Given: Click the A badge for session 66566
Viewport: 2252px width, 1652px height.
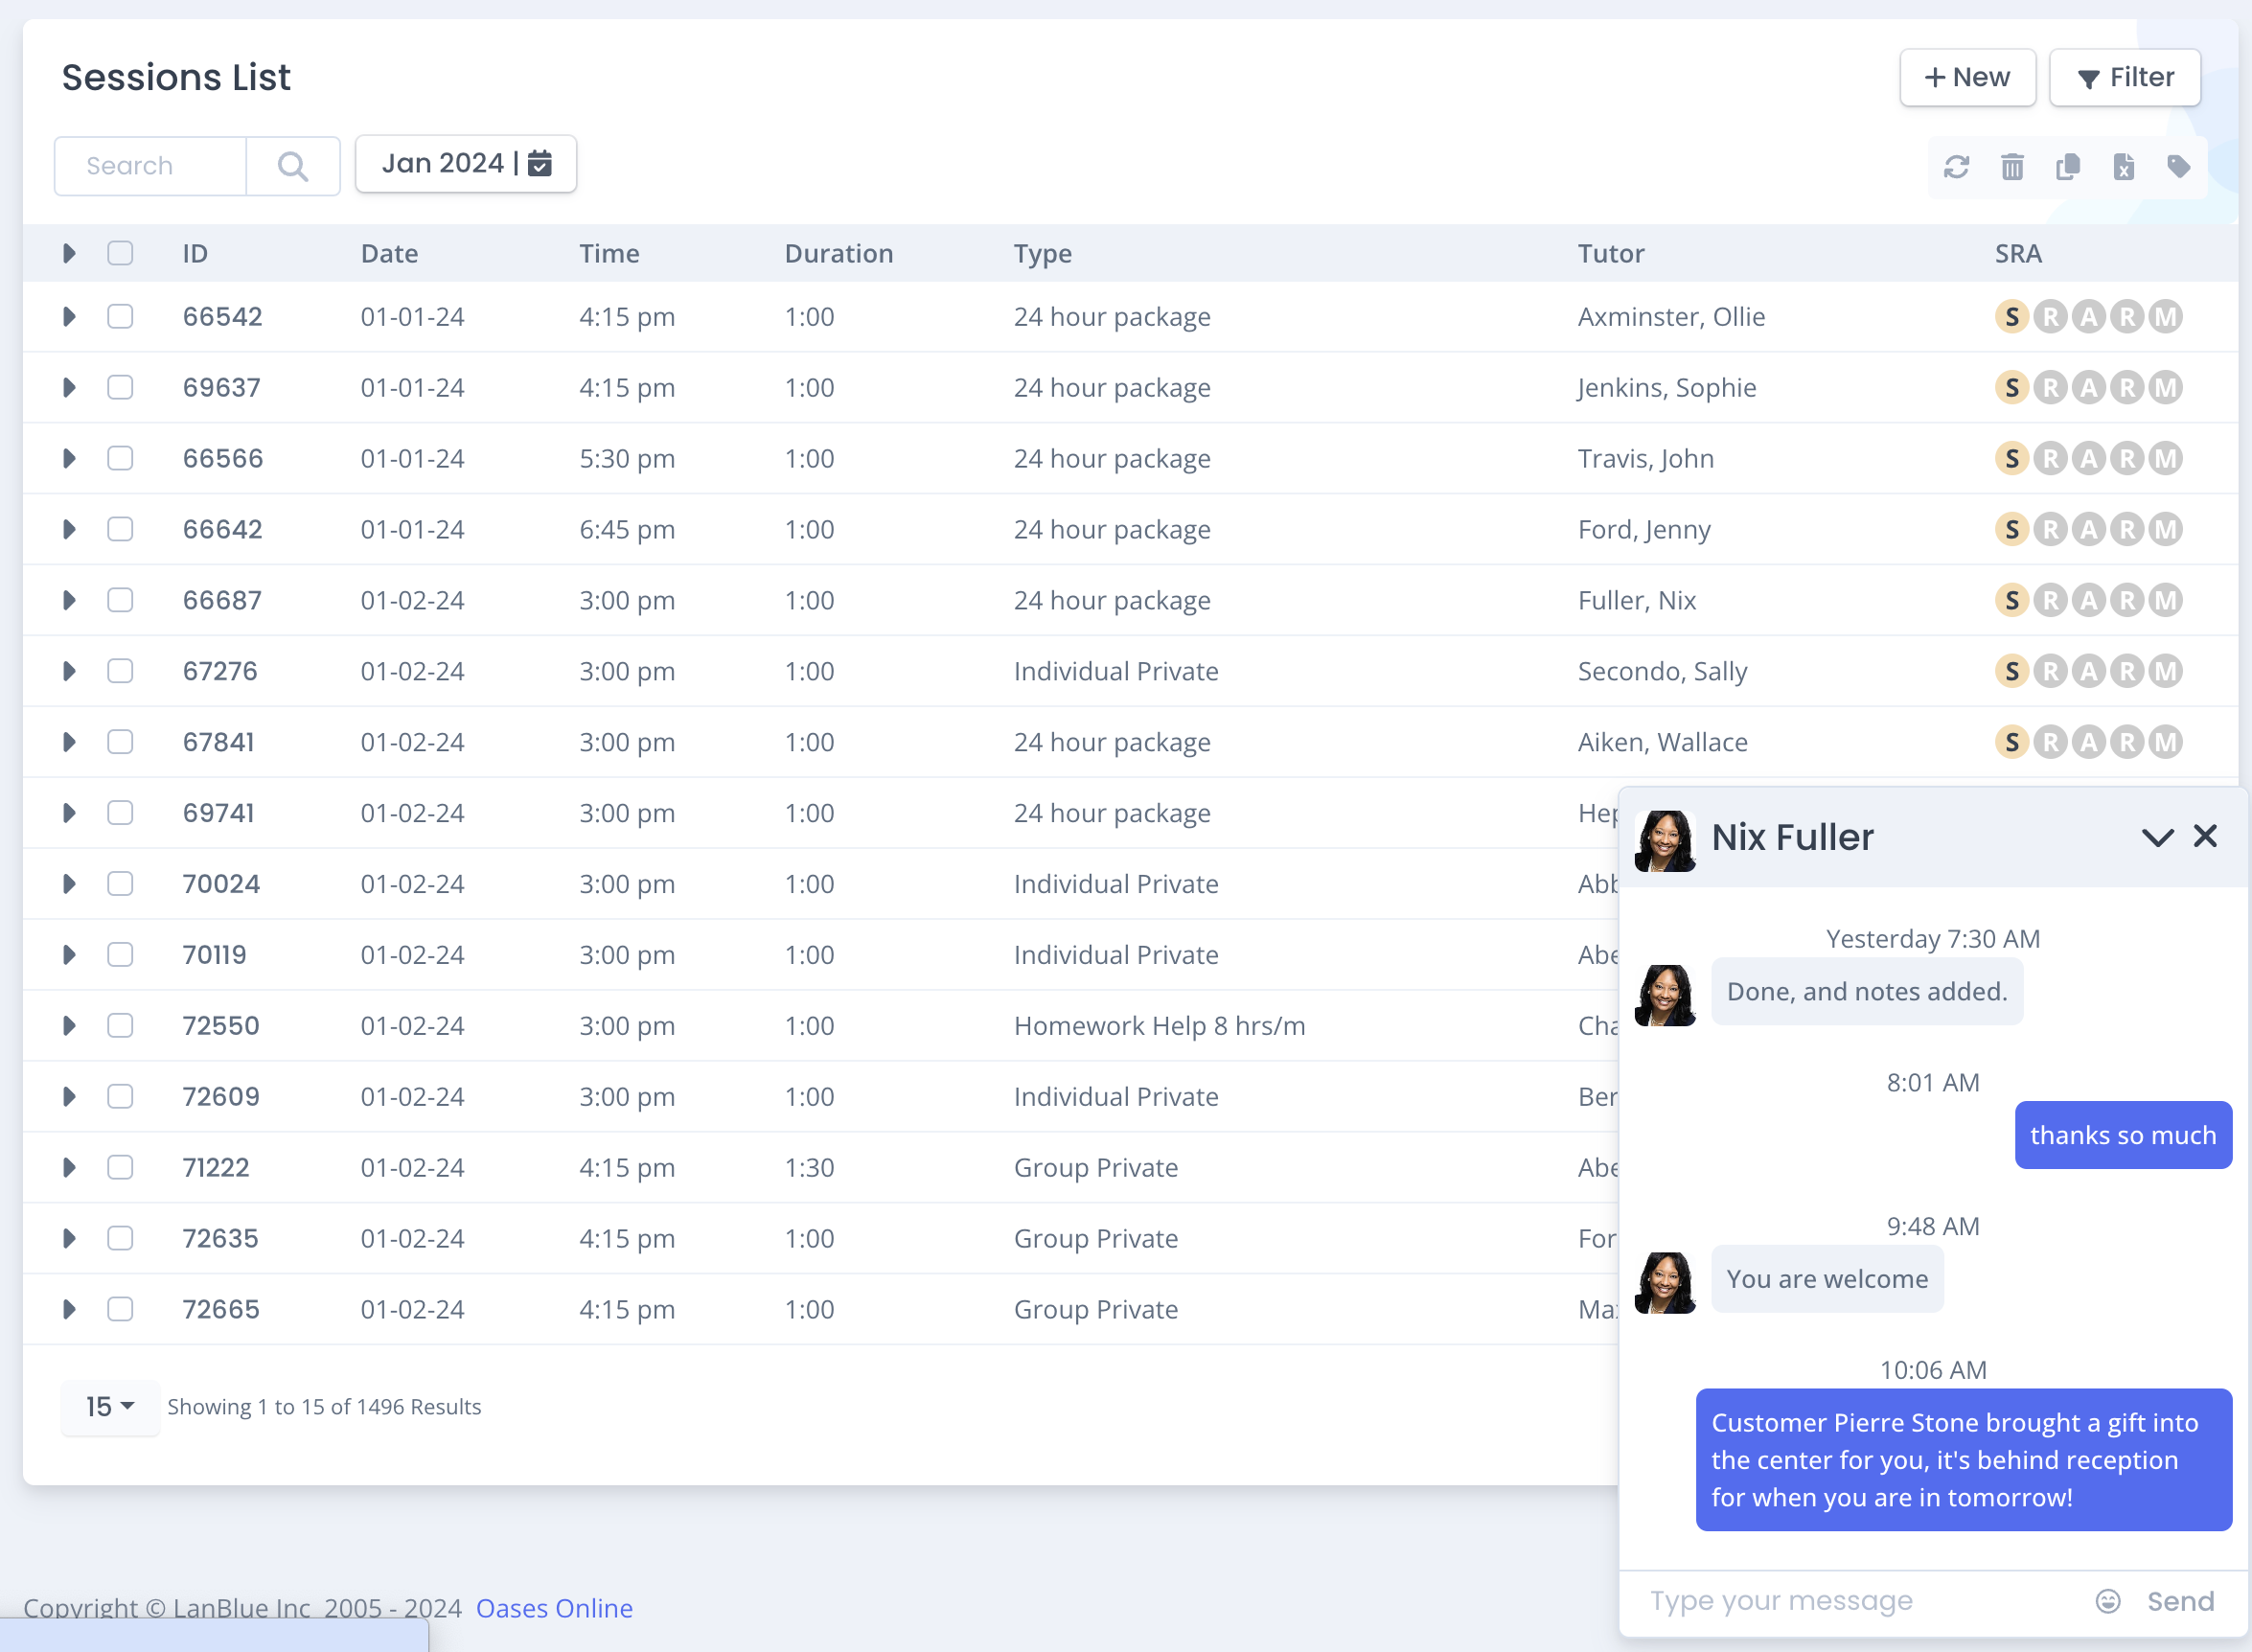Looking at the screenshot, I should (x=2088, y=459).
